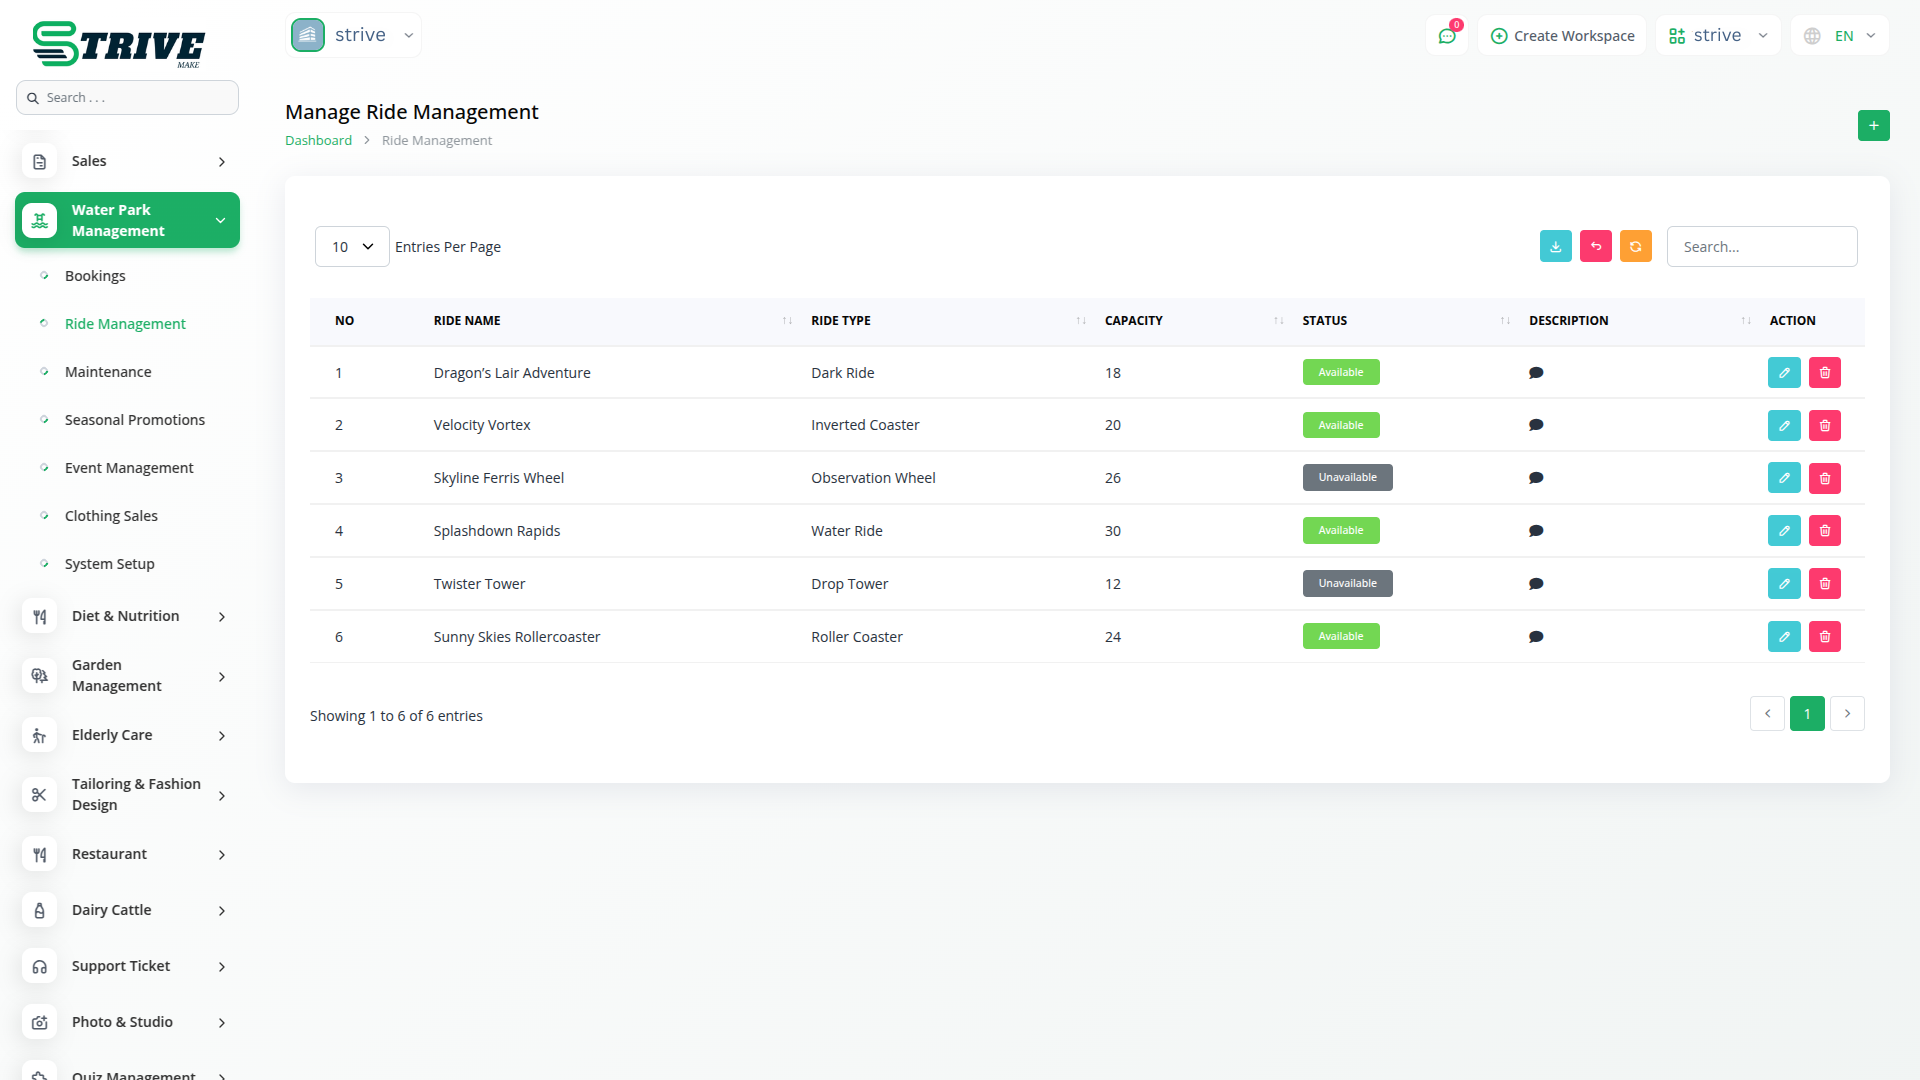Open Bookings in the sidebar
This screenshot has height=1080, width=1920.
click(x=95, y=276)
